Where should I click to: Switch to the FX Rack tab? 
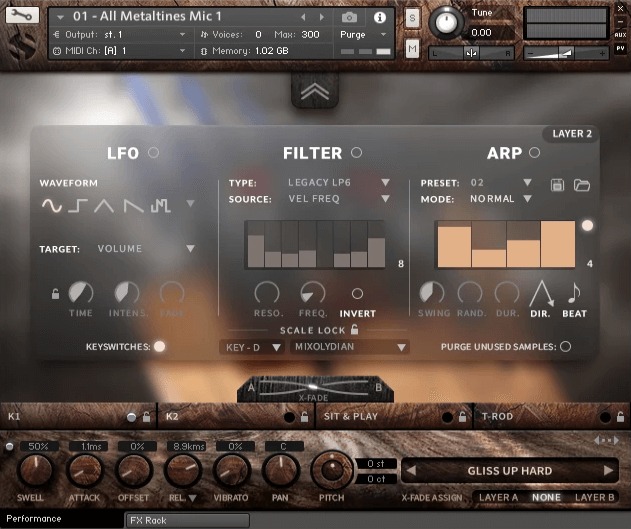pyautogui.click(x=187, y=520)
